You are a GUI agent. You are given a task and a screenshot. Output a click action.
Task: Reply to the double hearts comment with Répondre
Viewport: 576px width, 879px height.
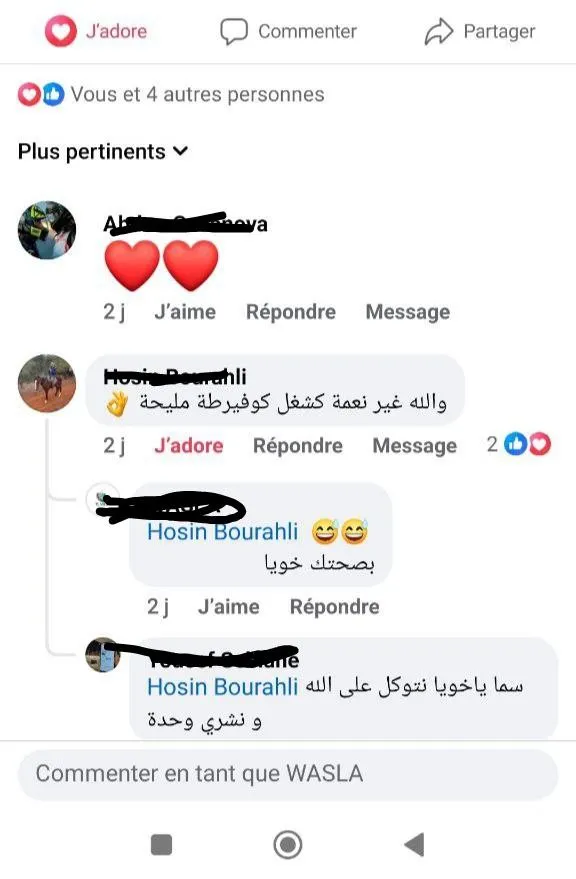[x=291, y=312]
